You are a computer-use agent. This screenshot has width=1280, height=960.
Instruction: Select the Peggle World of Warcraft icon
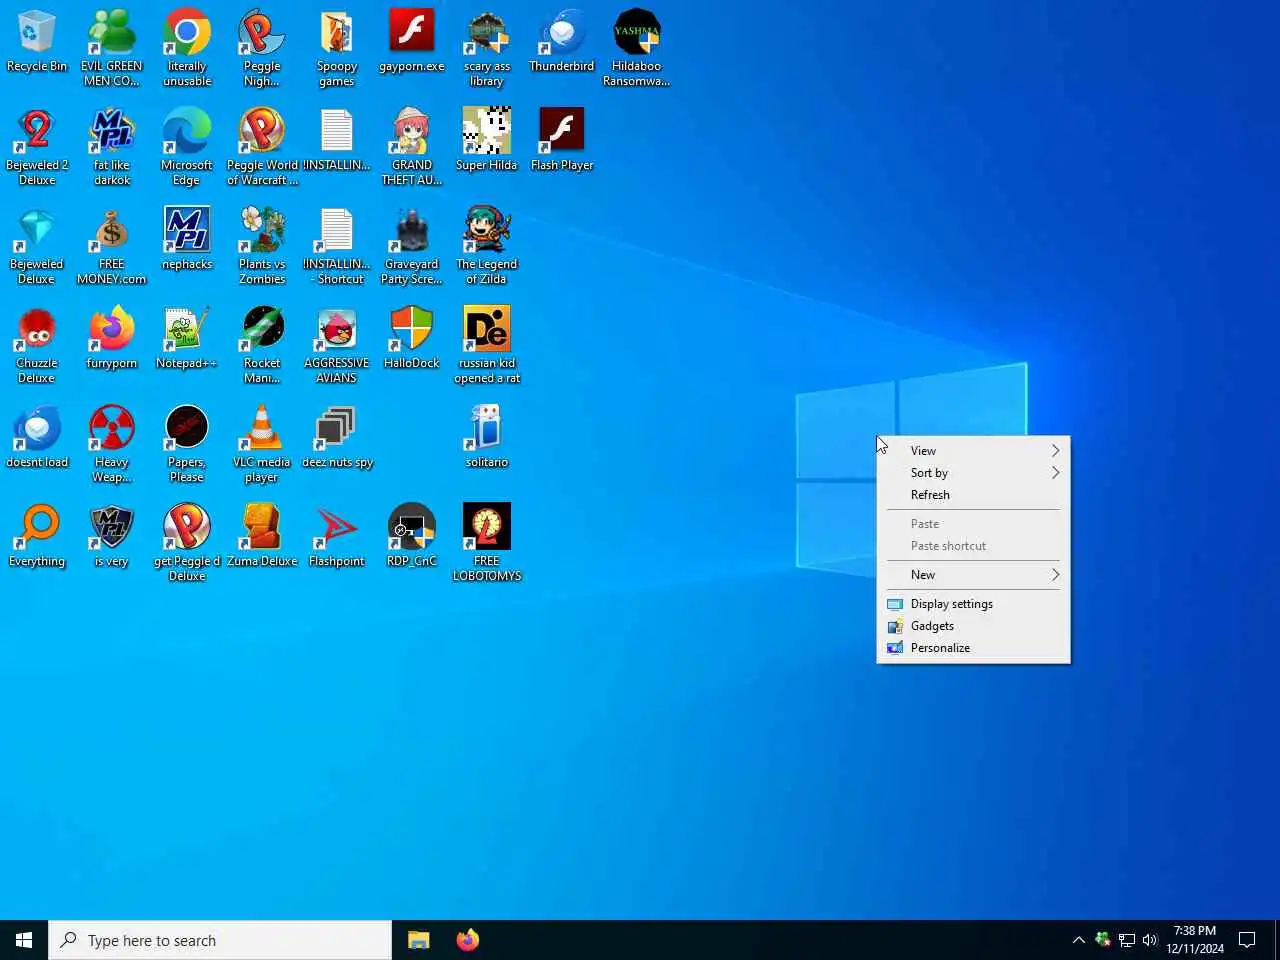[262, 147]
